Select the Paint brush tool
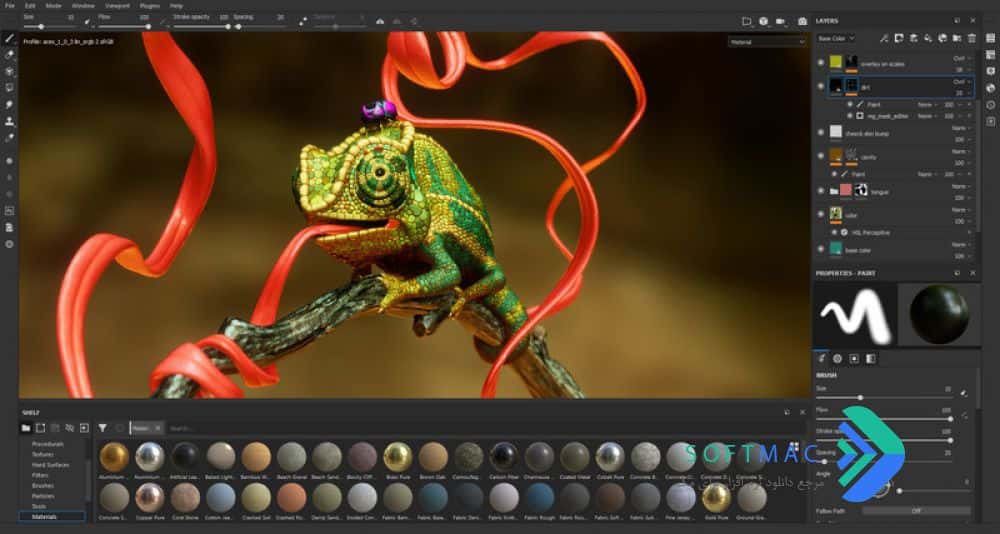This screenshot has height=534, width=1000. (10, 38)
